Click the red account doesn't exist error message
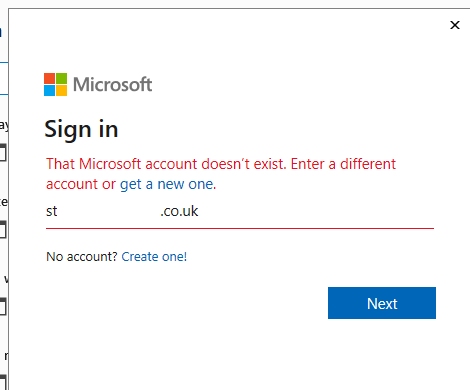This screenshot has width=470, height=390. 221,174
